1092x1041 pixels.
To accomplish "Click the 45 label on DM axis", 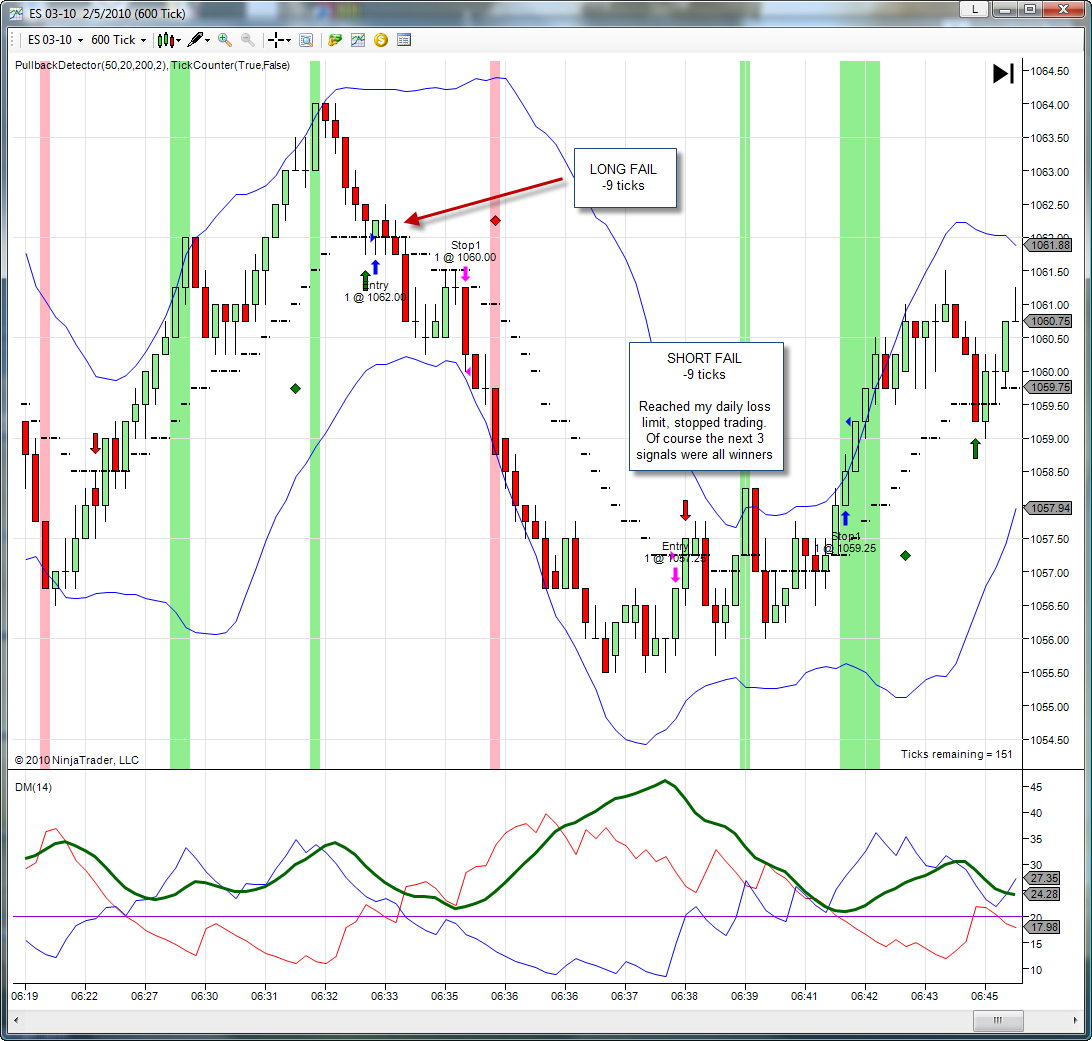I will [1036, 787].
